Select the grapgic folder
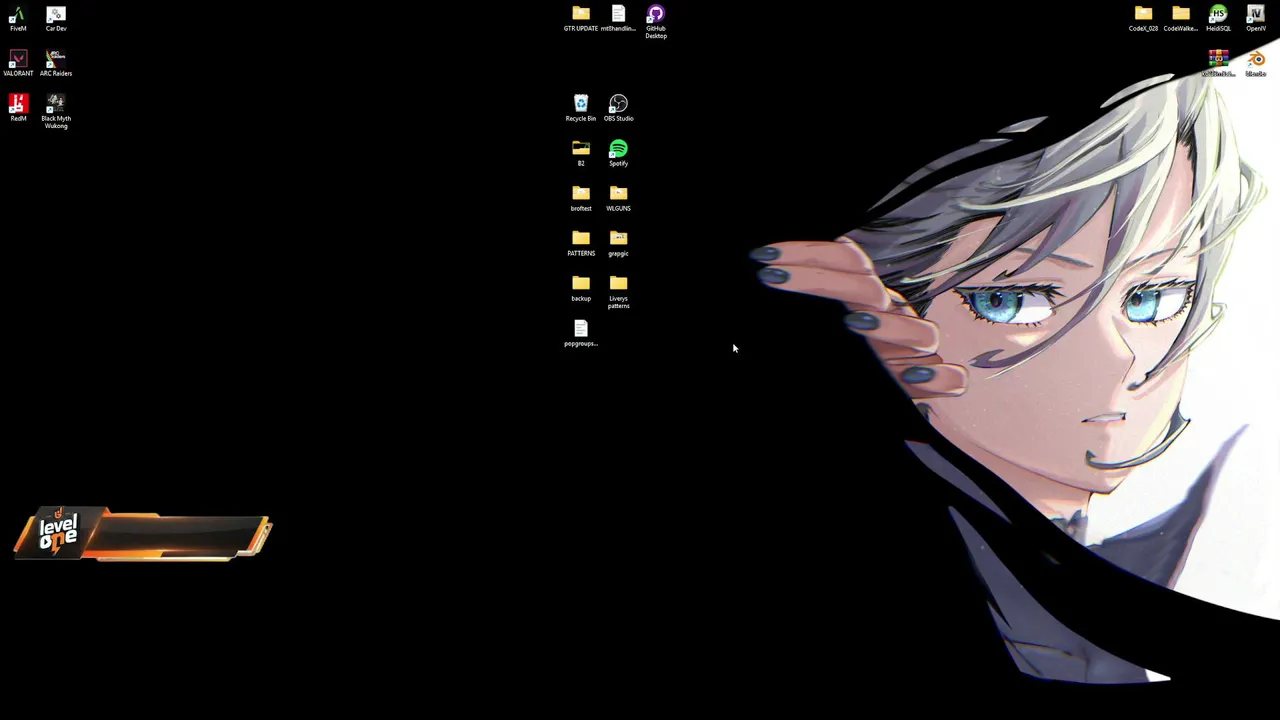The width and height of the screenshot is (1280, 720). (x=618, y=244)
